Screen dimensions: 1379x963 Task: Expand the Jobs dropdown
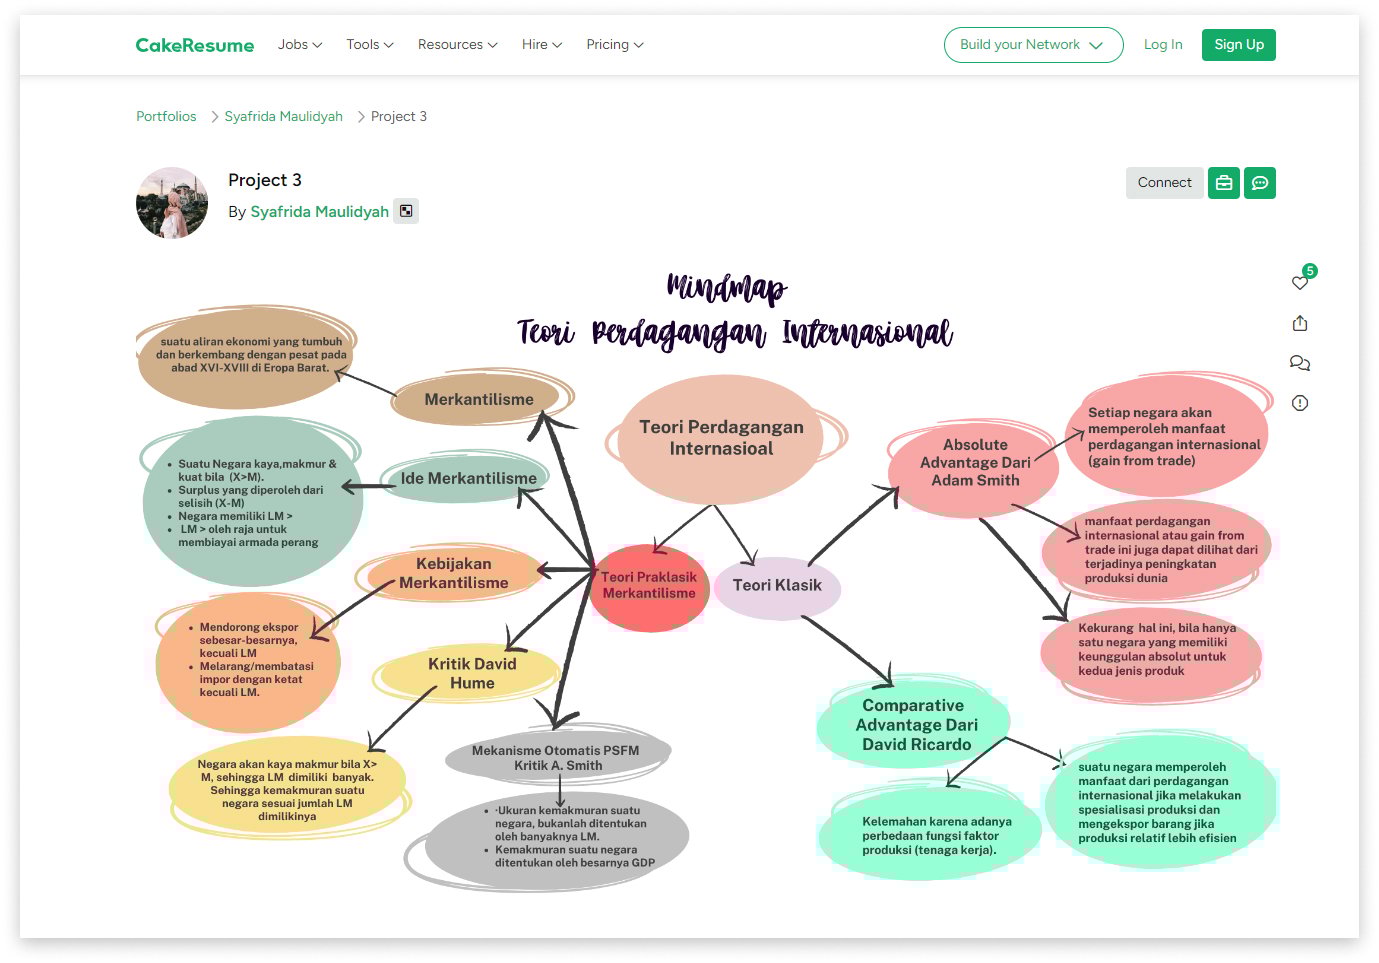(x=299, y=44)
